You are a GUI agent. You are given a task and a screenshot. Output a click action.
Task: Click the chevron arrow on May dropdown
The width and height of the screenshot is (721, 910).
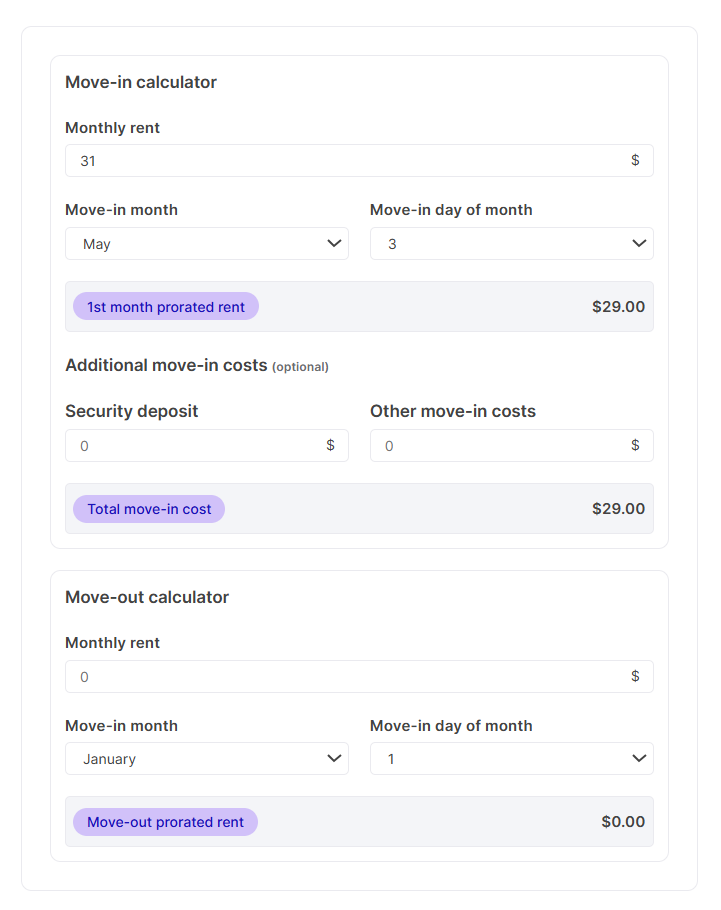(x=334, y=243)
